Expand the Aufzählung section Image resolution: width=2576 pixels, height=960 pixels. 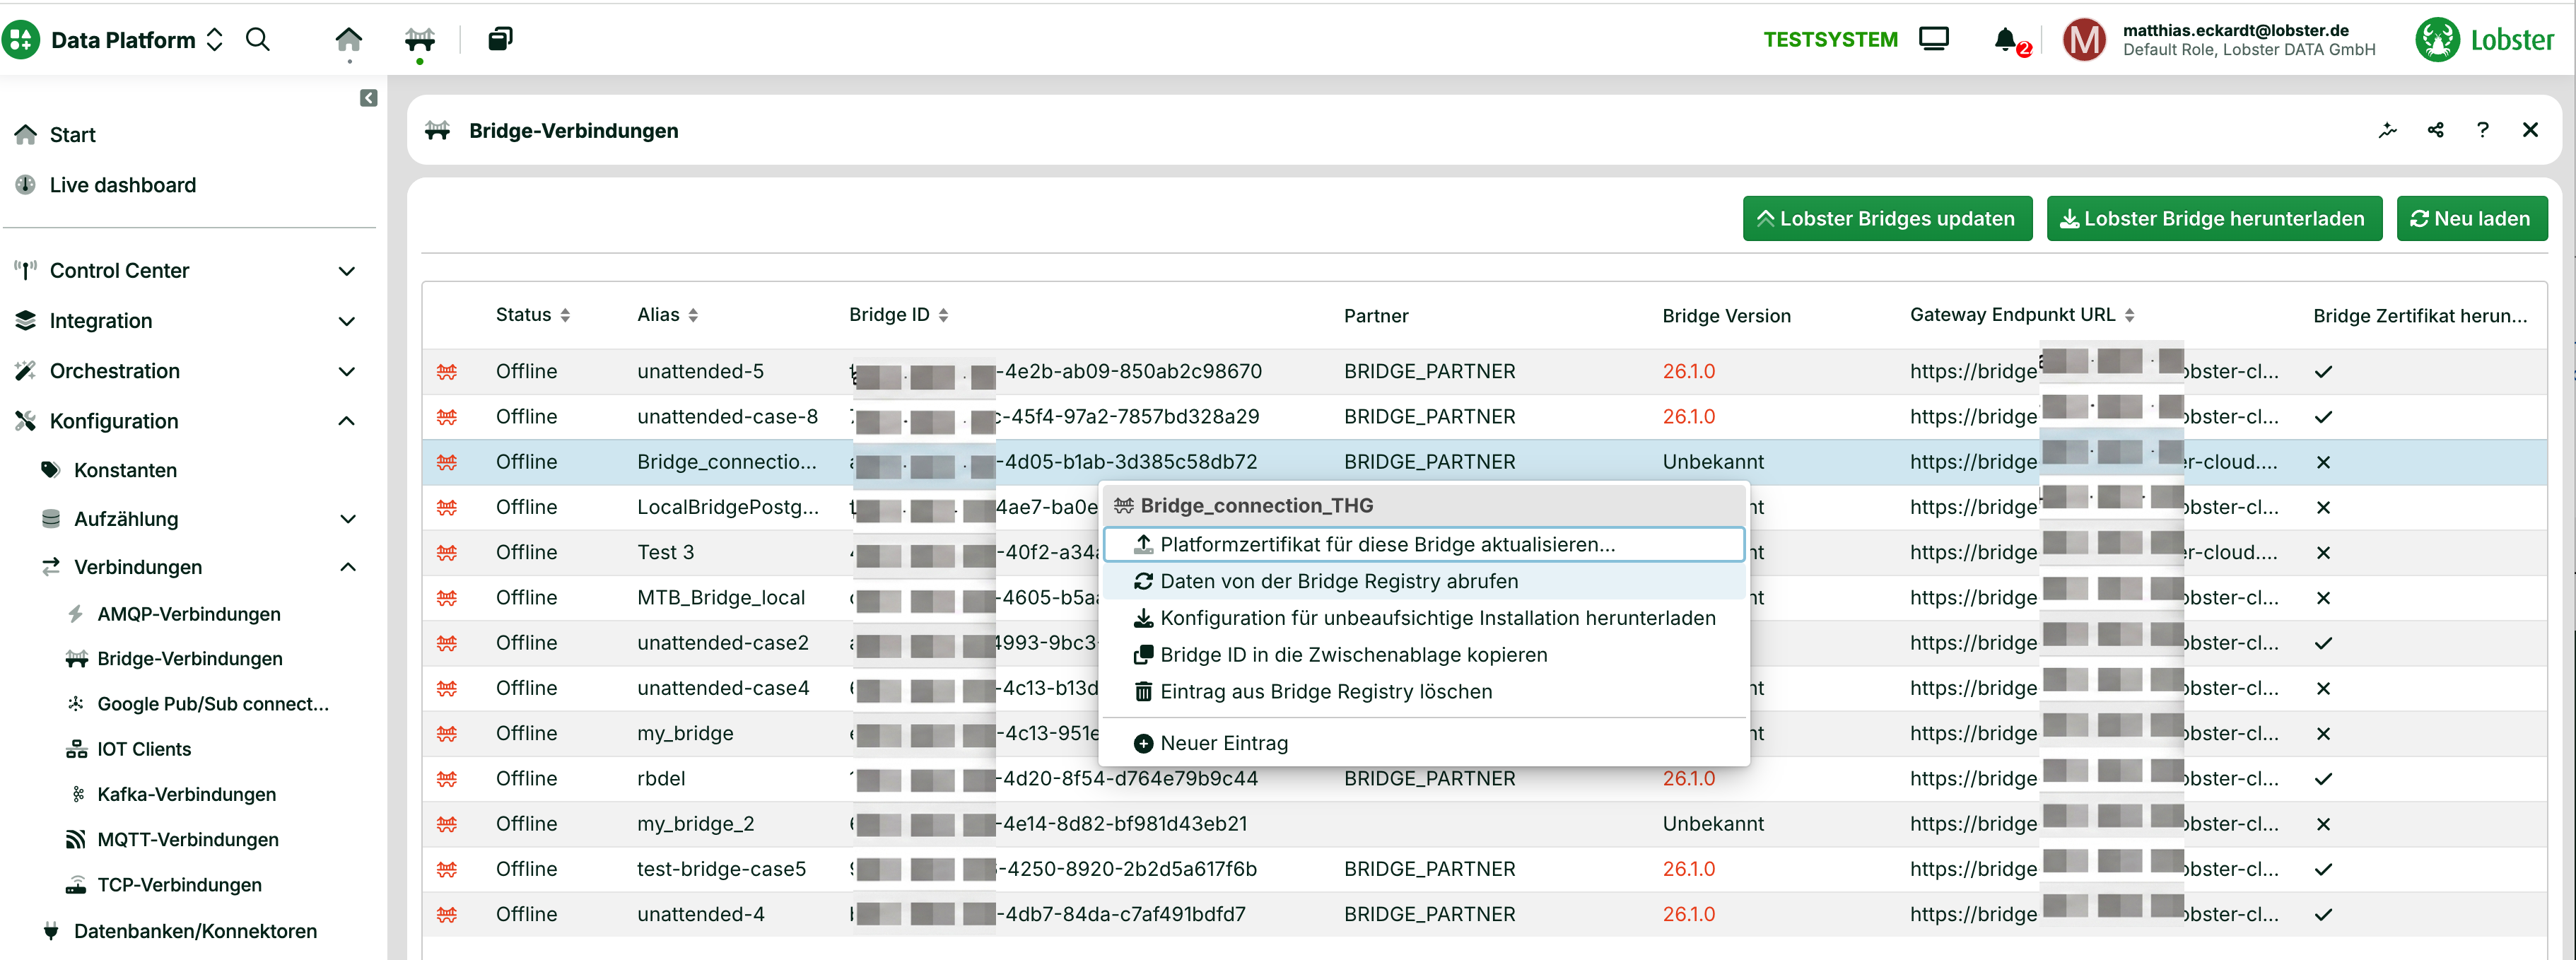pos(348,519)
